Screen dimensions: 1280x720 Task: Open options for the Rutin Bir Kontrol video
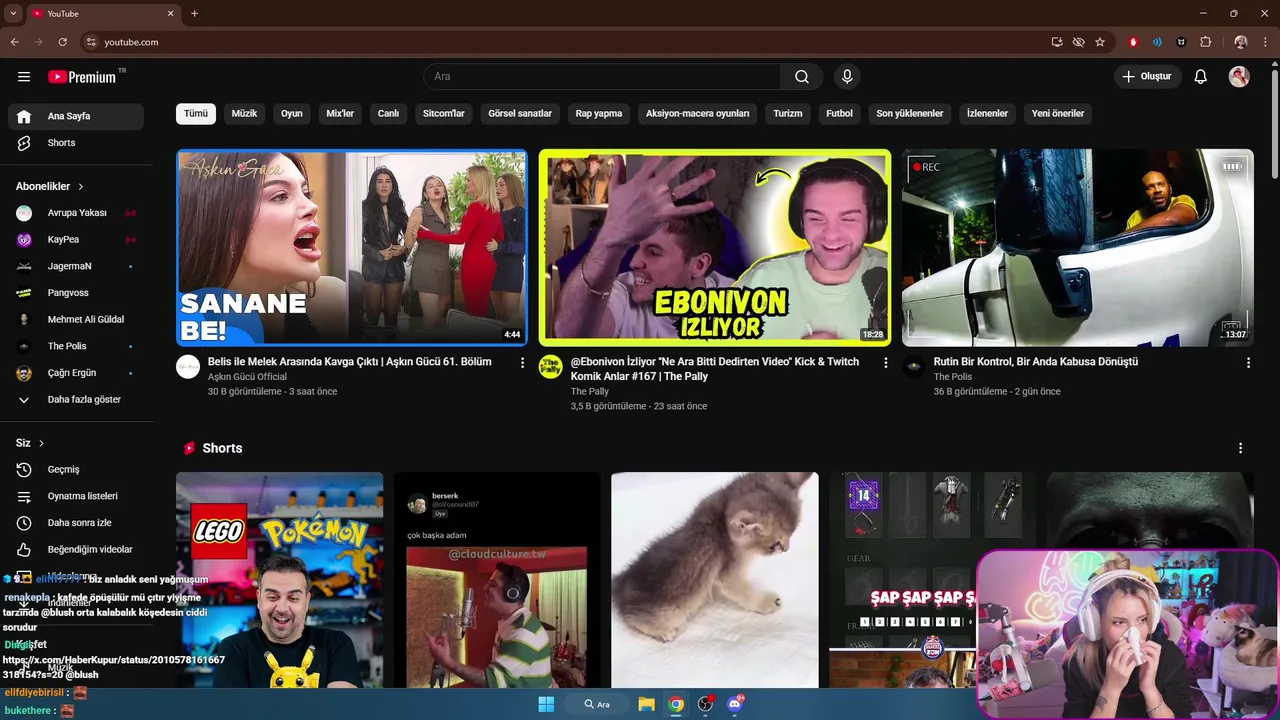click(1248, 363)
